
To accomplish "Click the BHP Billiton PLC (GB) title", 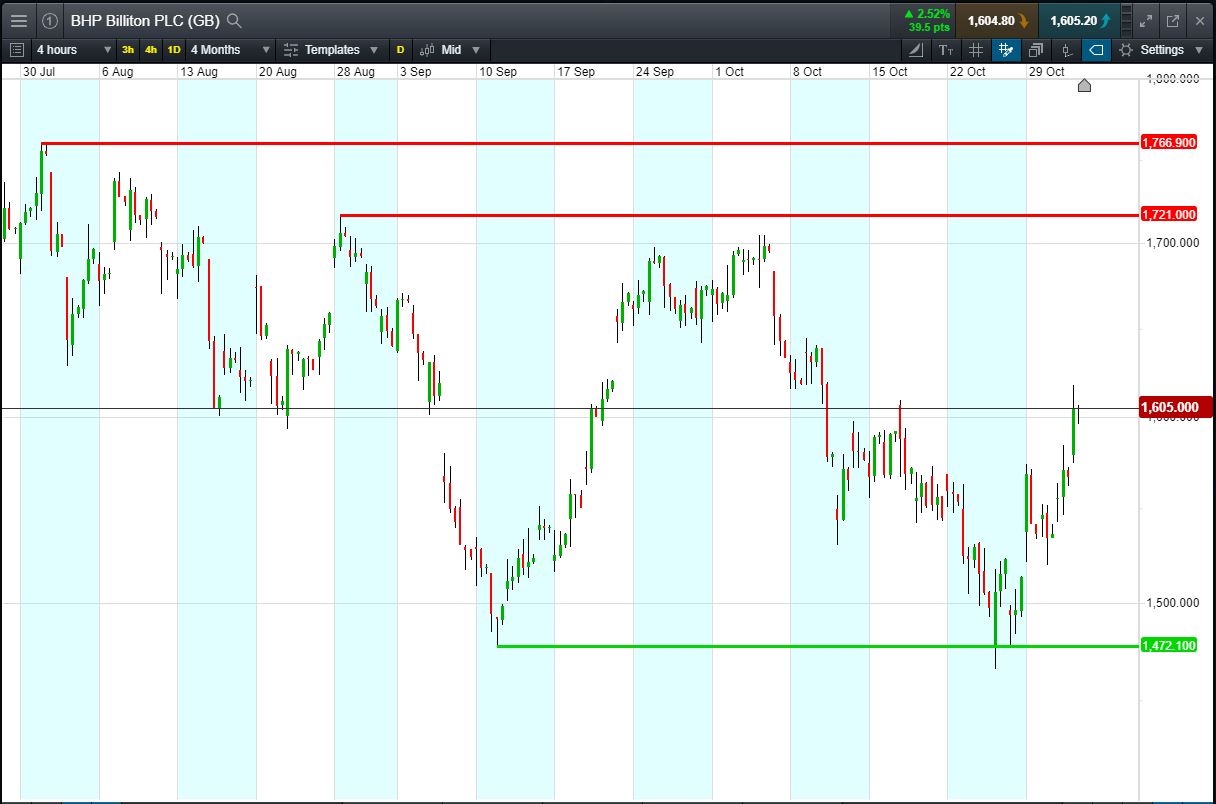I will pyautogui.click(x=145, y=20).
